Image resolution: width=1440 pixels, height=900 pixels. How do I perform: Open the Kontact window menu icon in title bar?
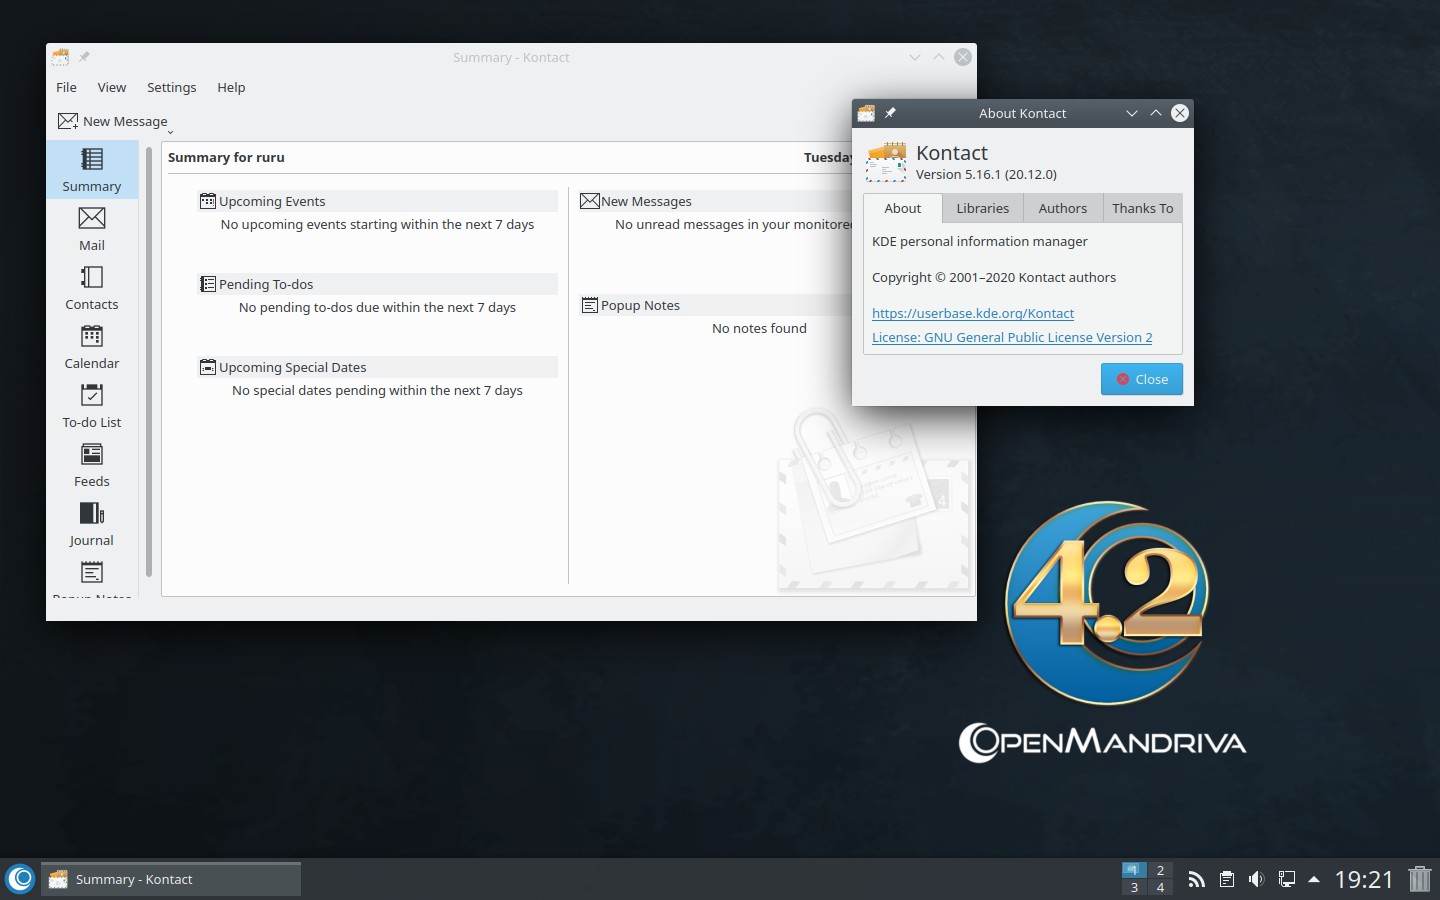61,57
